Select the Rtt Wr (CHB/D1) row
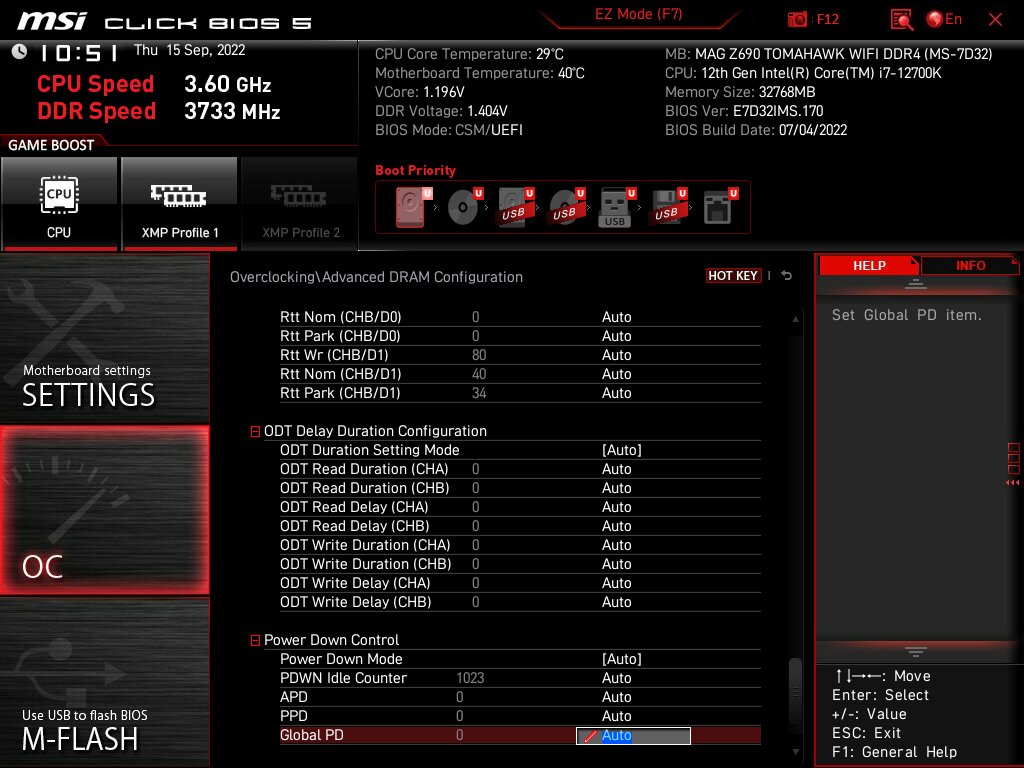 point(520,355)
